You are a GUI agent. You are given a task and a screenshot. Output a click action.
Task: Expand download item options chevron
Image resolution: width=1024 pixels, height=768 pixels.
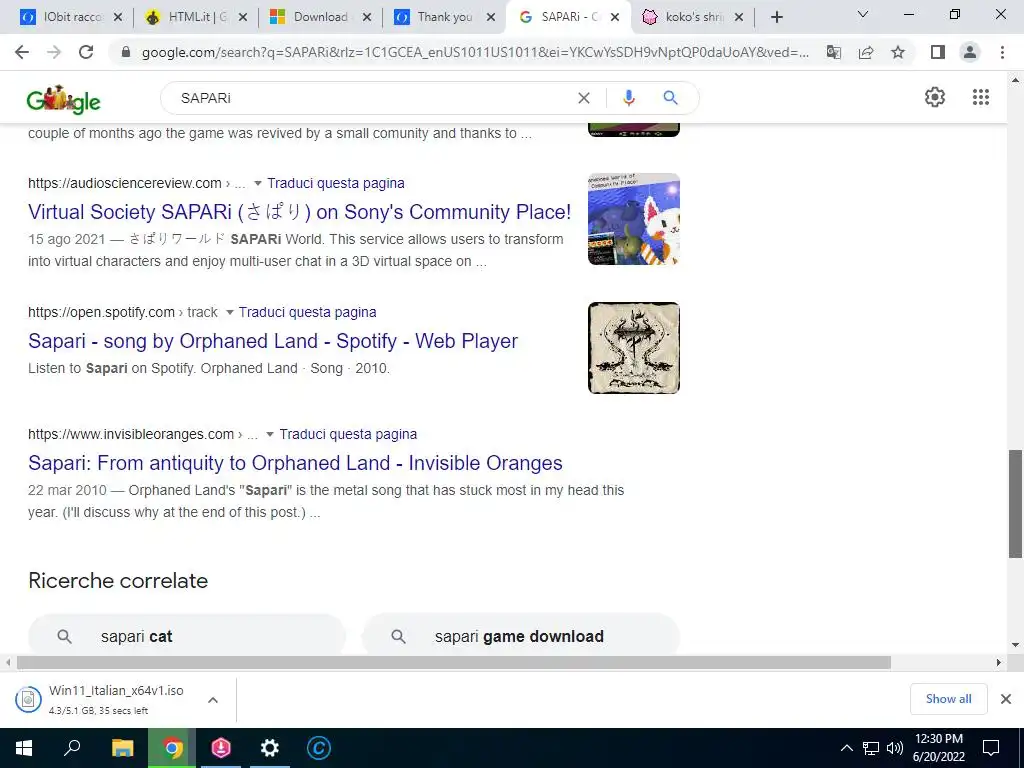point(212,699)
